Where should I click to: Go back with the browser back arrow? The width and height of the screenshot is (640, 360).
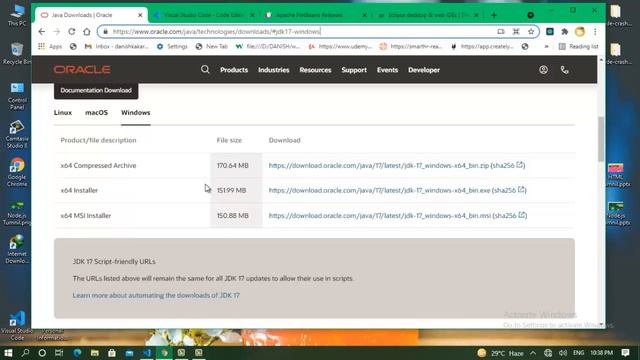click(x=42, y=31)
